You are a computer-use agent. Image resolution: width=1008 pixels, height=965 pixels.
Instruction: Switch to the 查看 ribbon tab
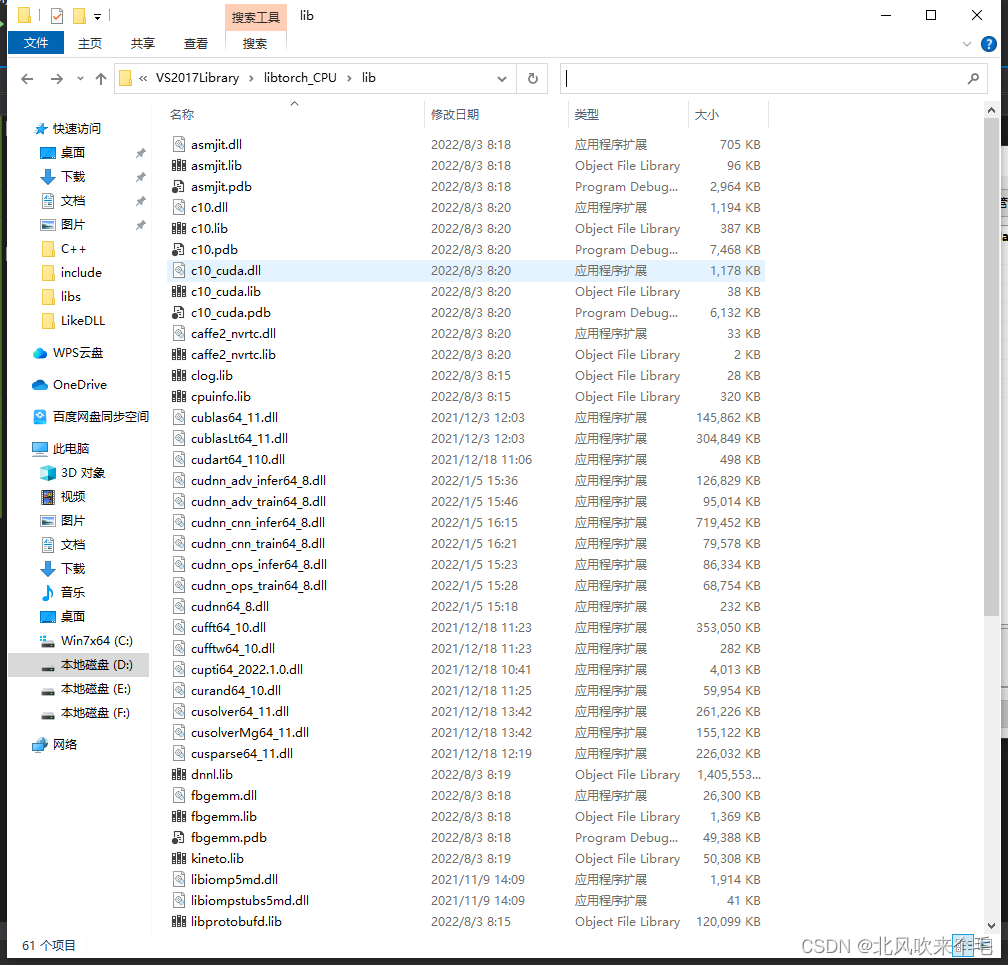[x=195, y=43]
